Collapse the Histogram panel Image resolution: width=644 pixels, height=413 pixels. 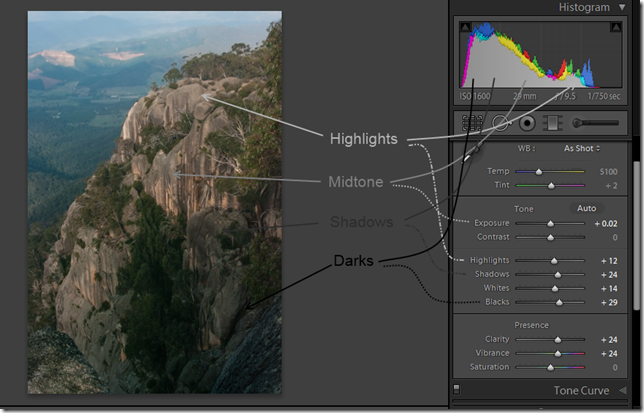[622, 7]
